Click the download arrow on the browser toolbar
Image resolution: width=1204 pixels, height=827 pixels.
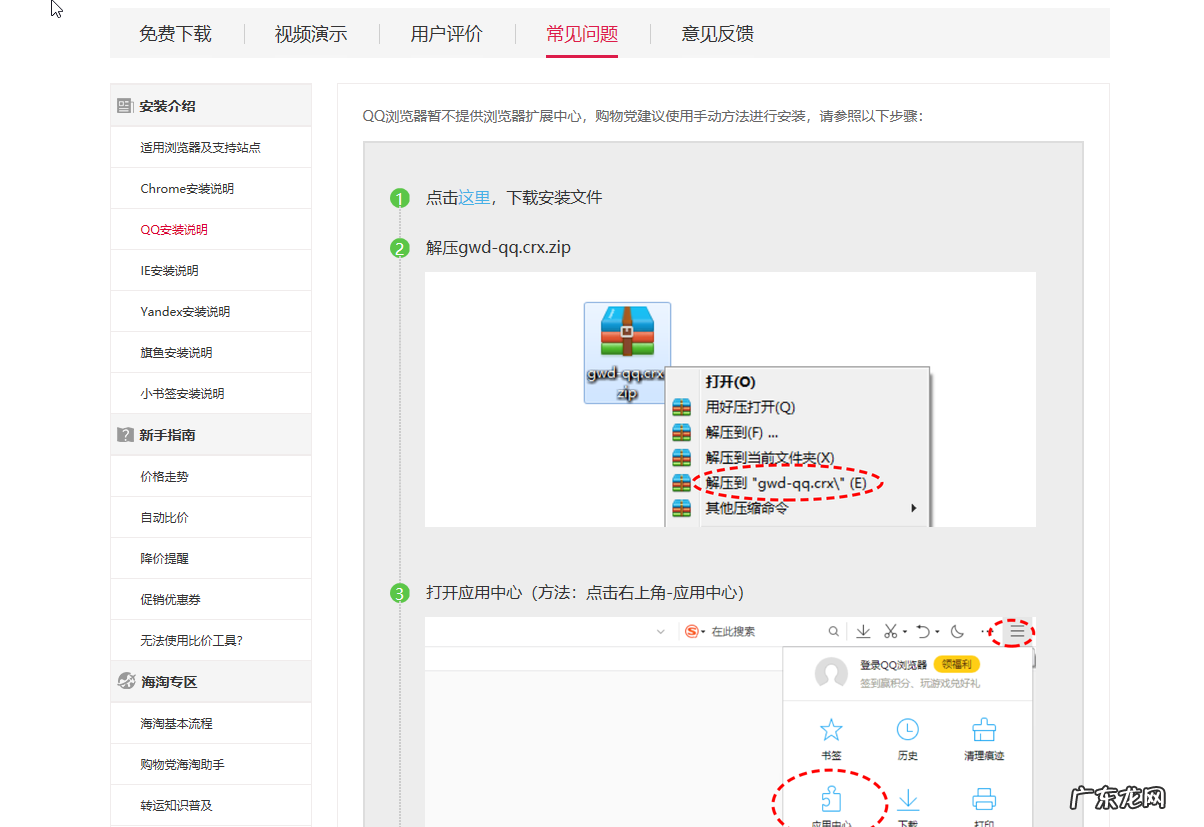point(862,631)
